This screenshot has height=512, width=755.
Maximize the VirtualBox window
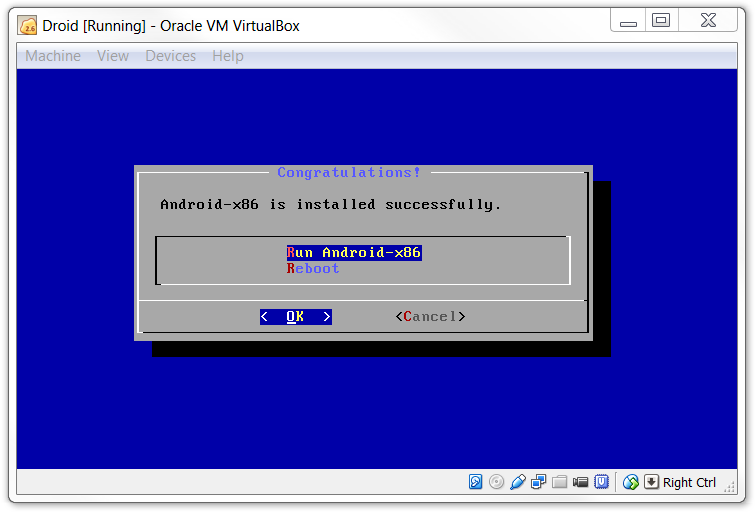pyautogui.click(x=661, y=21)
